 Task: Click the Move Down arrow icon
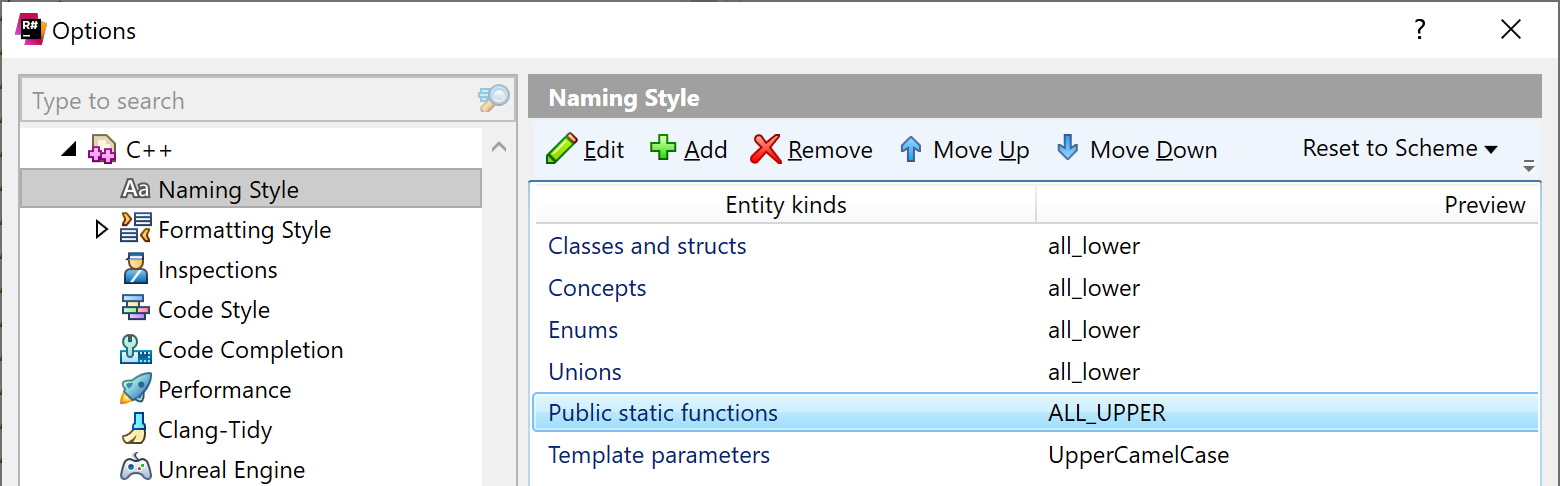click(1068, 149)
